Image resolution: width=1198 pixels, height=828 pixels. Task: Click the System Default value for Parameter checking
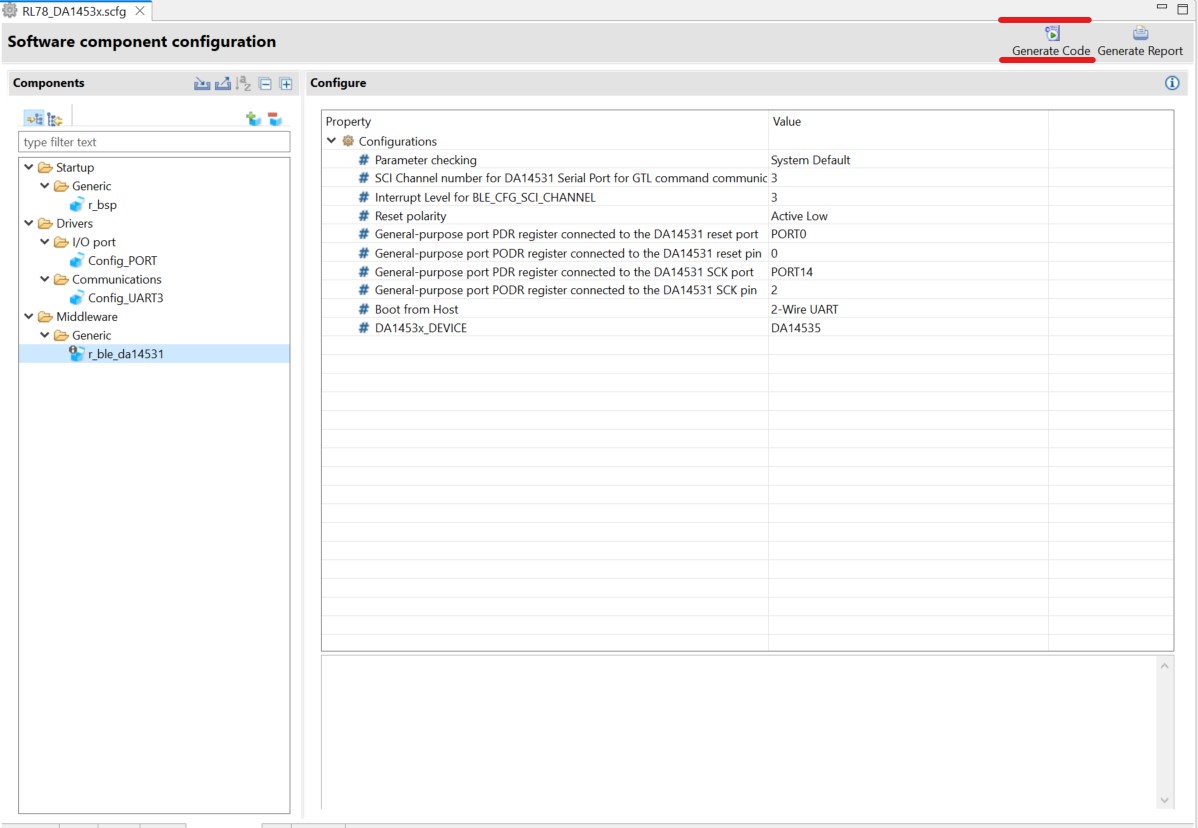click(x=810, y=160)
